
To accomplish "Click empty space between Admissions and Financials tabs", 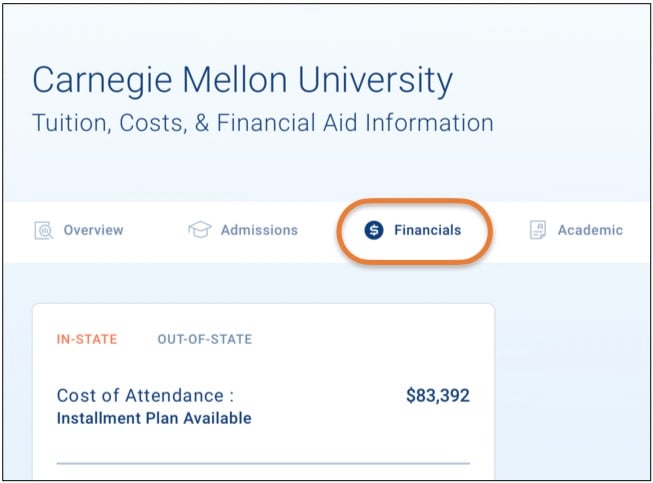I will click(317, 230).
